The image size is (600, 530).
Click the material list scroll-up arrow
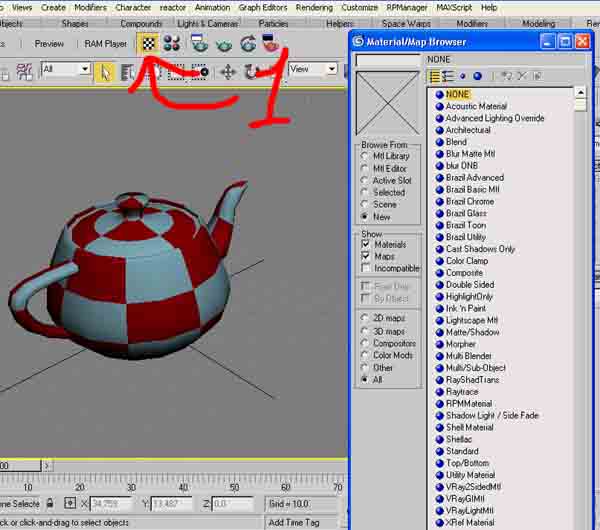point(580,92)
